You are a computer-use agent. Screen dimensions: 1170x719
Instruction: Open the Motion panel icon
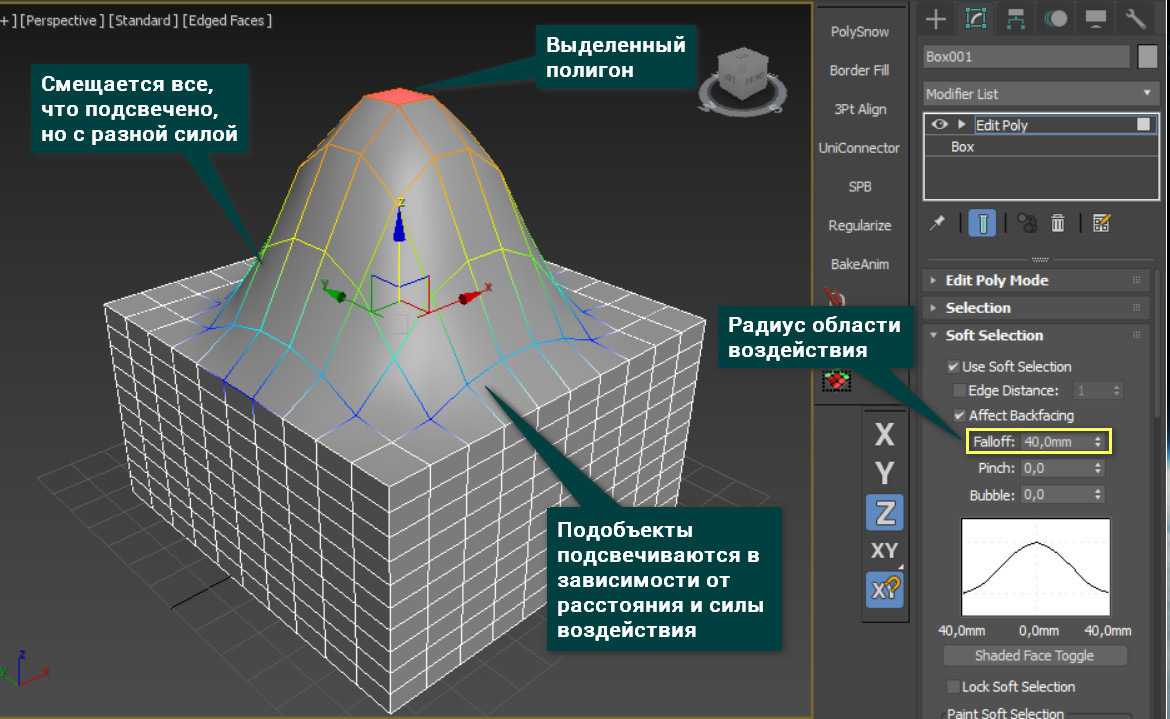click(1055, 18)
